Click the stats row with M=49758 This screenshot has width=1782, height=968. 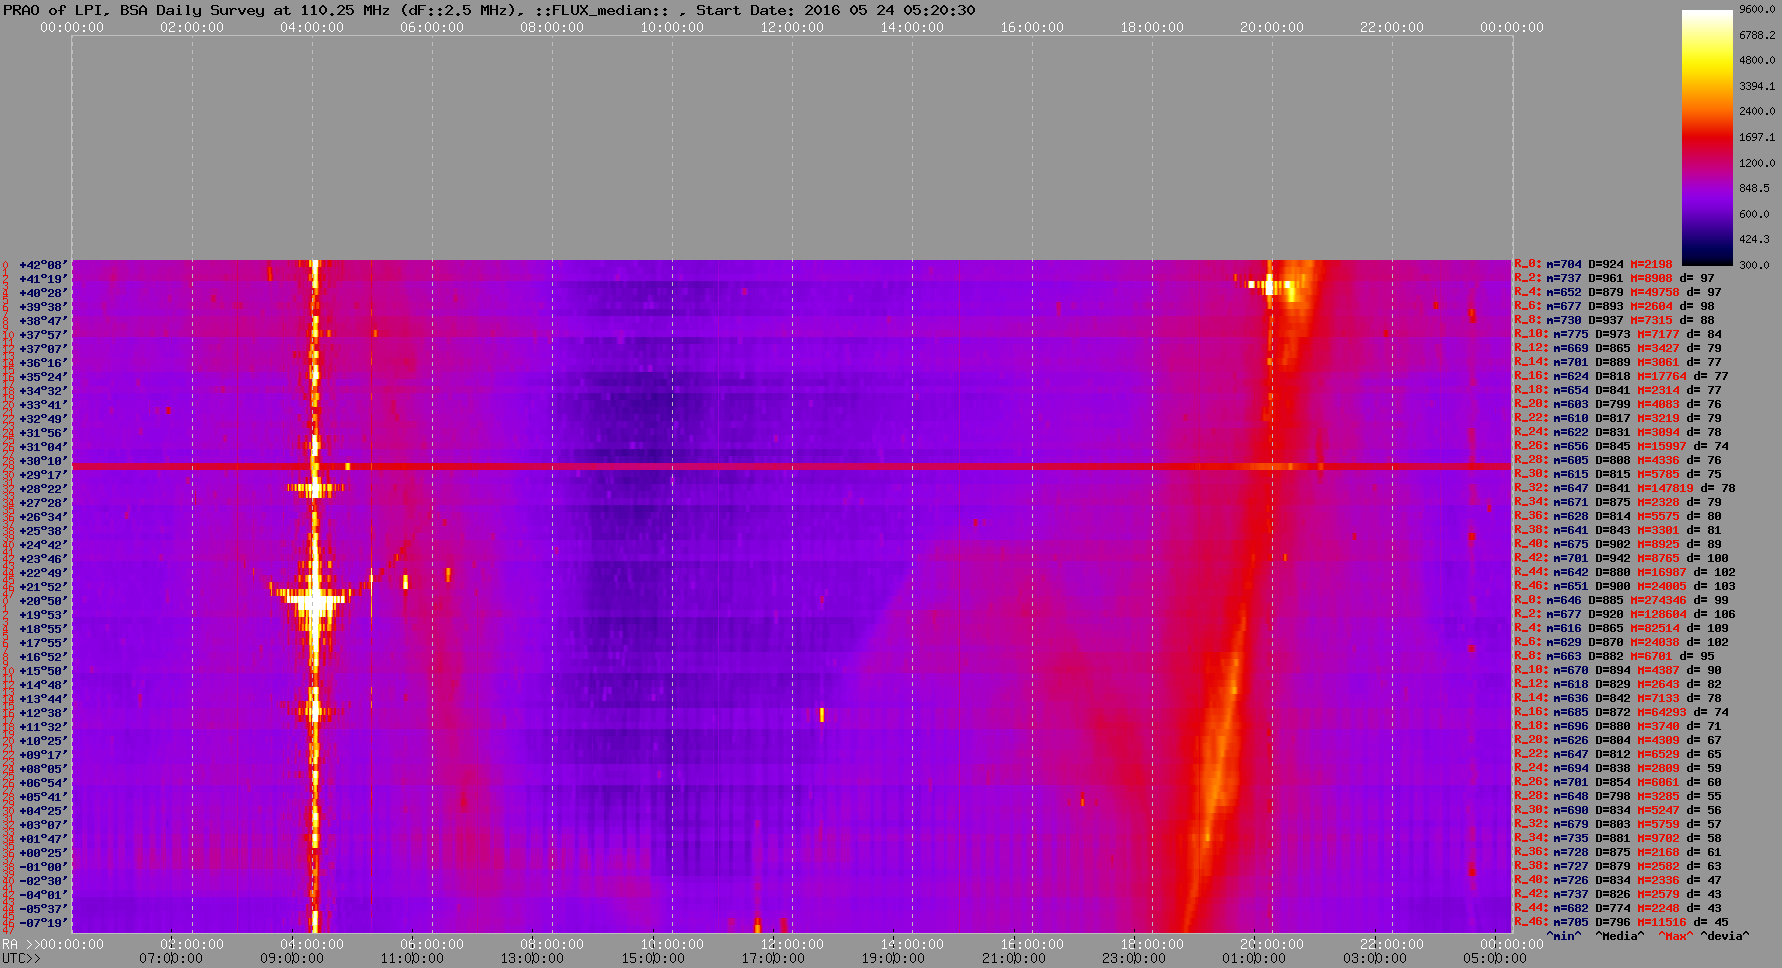(1618, 293)
